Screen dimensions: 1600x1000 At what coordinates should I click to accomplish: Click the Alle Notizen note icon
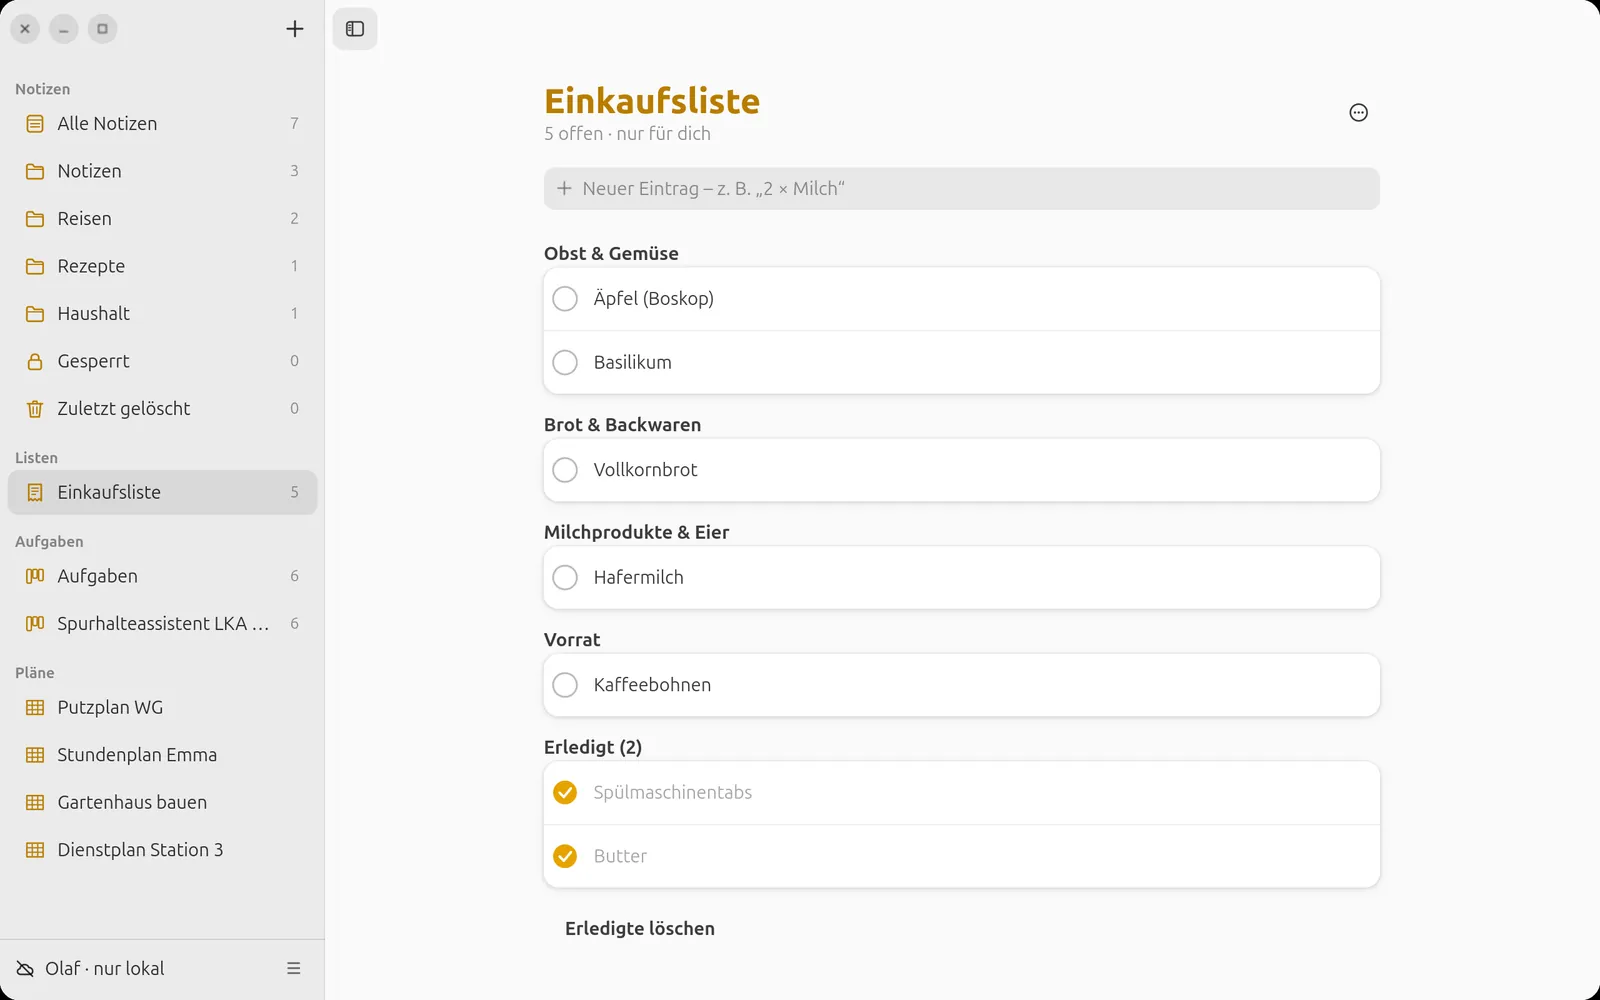click(x=35, y=124)
